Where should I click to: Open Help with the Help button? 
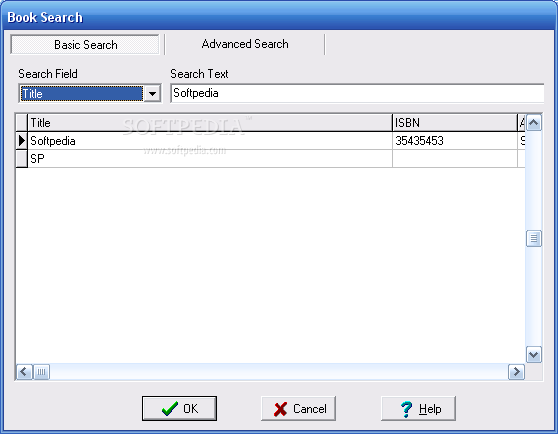point(418,408)
